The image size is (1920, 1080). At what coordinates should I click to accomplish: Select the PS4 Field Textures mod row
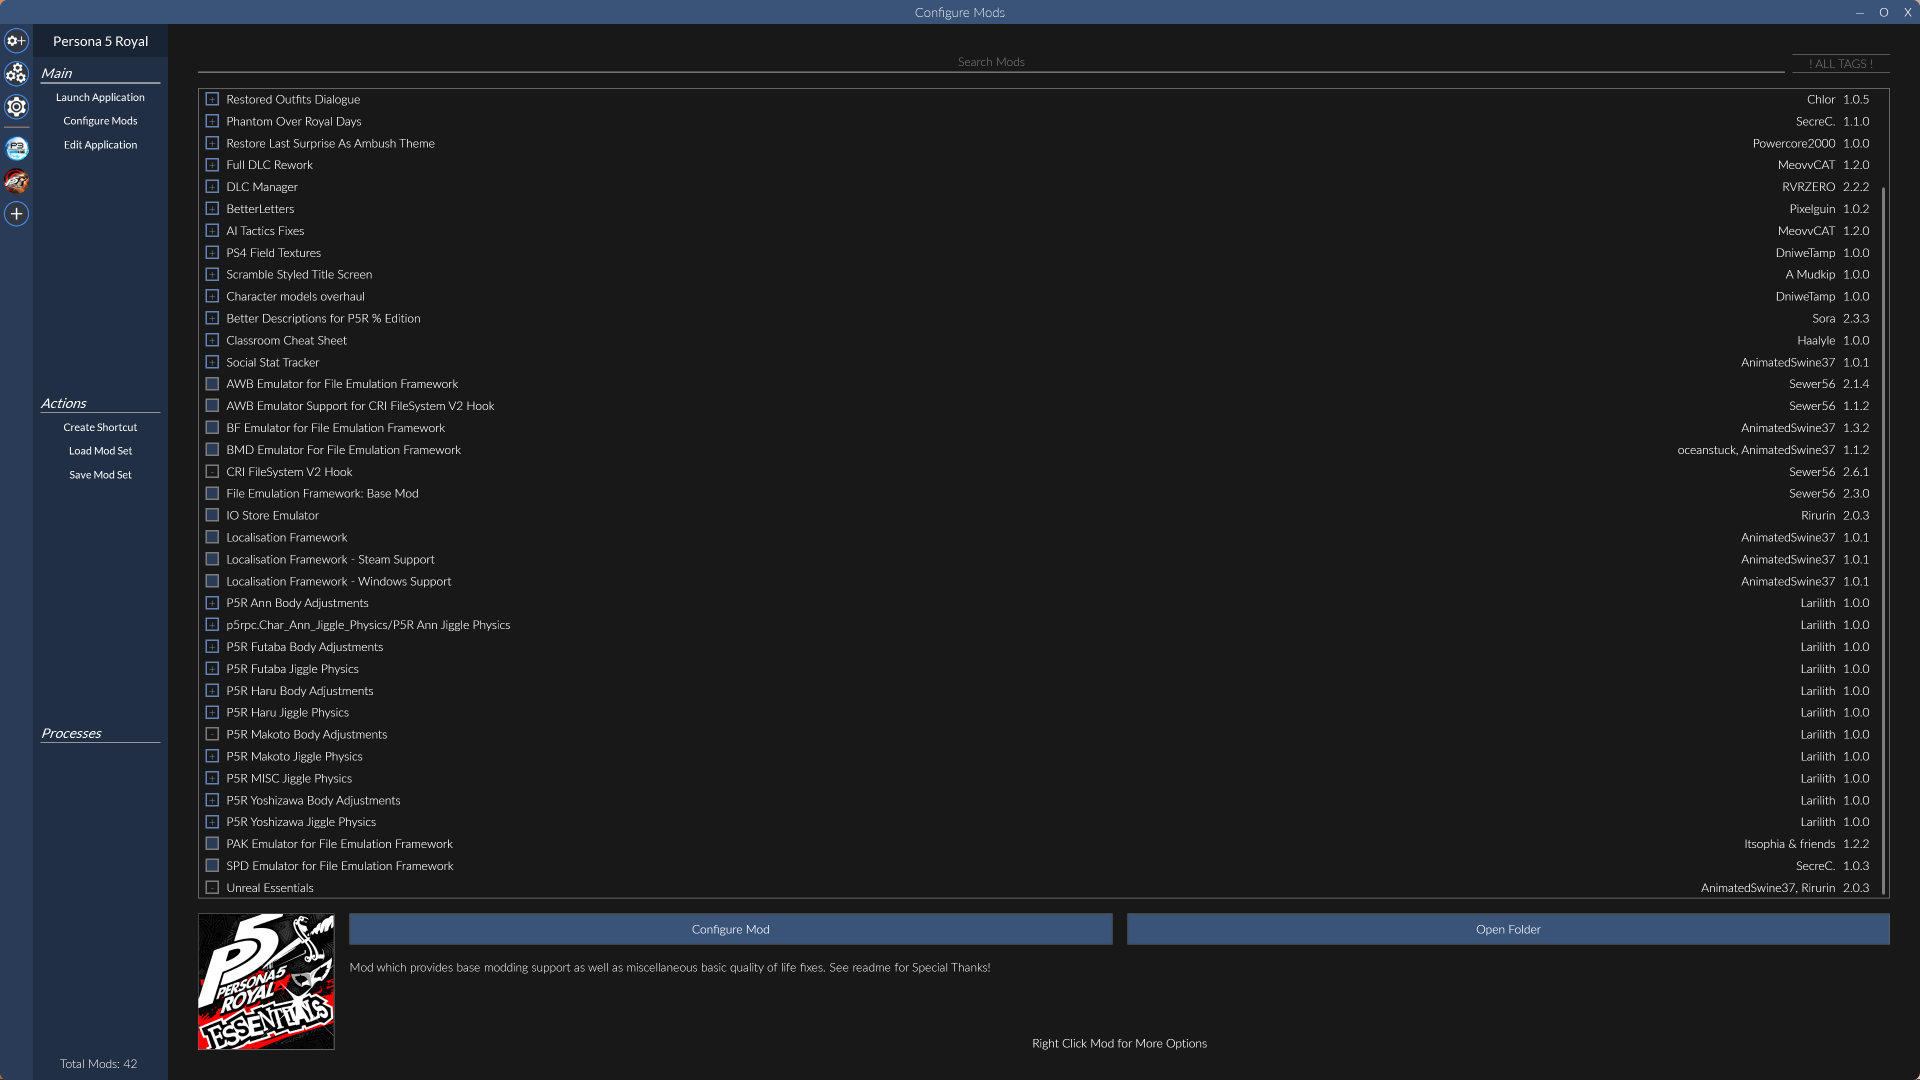pyautogui.click(x=1040, y=253)
